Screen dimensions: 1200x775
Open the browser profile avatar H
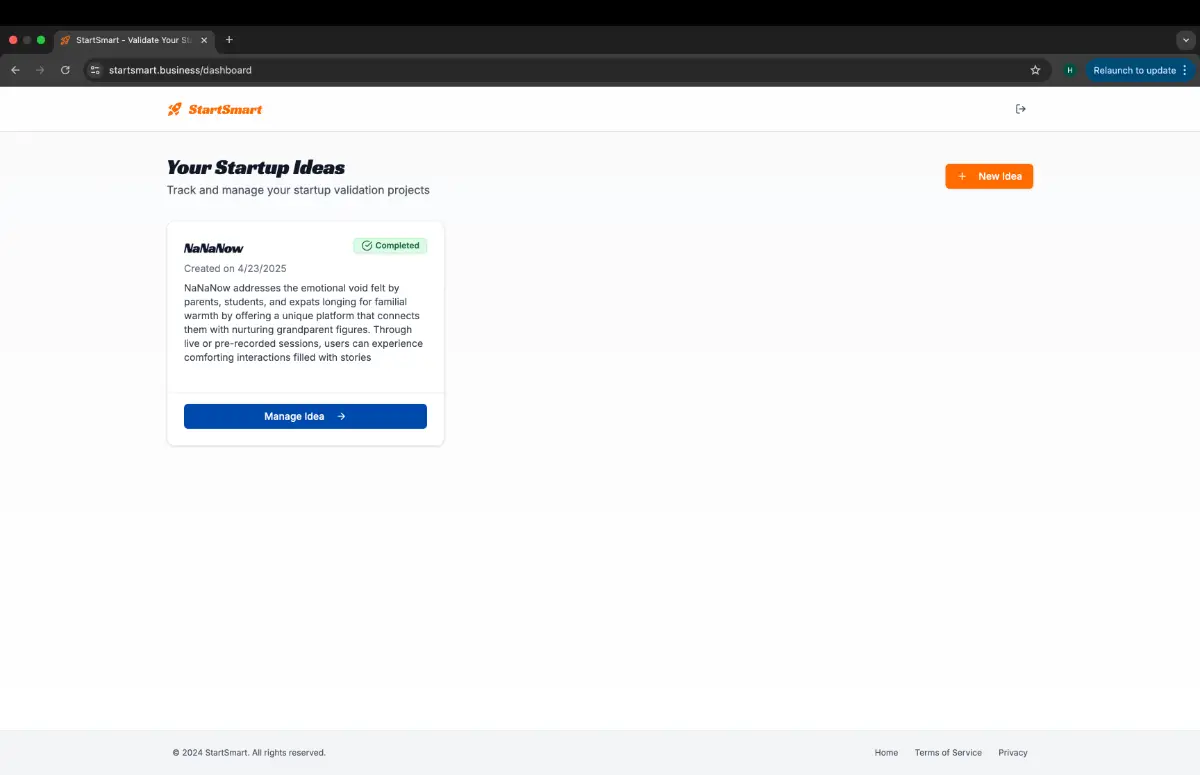[1070, 70]
